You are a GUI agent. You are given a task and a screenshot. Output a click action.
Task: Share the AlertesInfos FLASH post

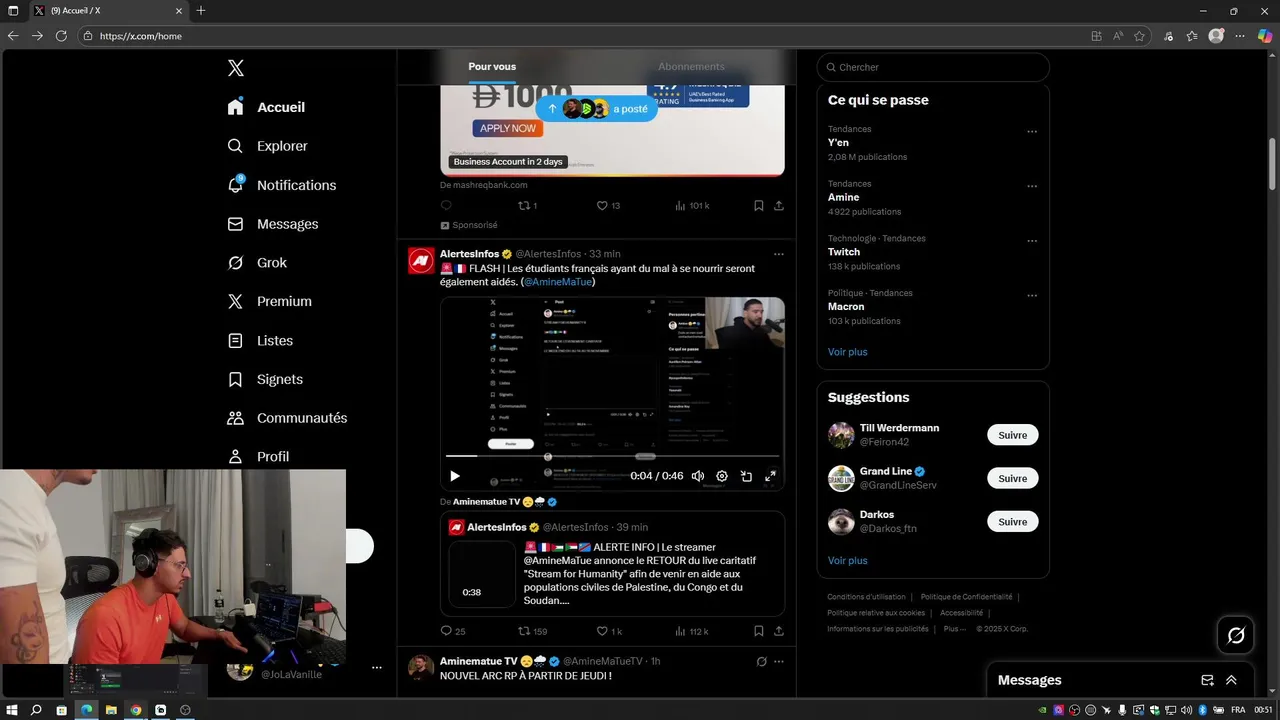pos(779,631)
